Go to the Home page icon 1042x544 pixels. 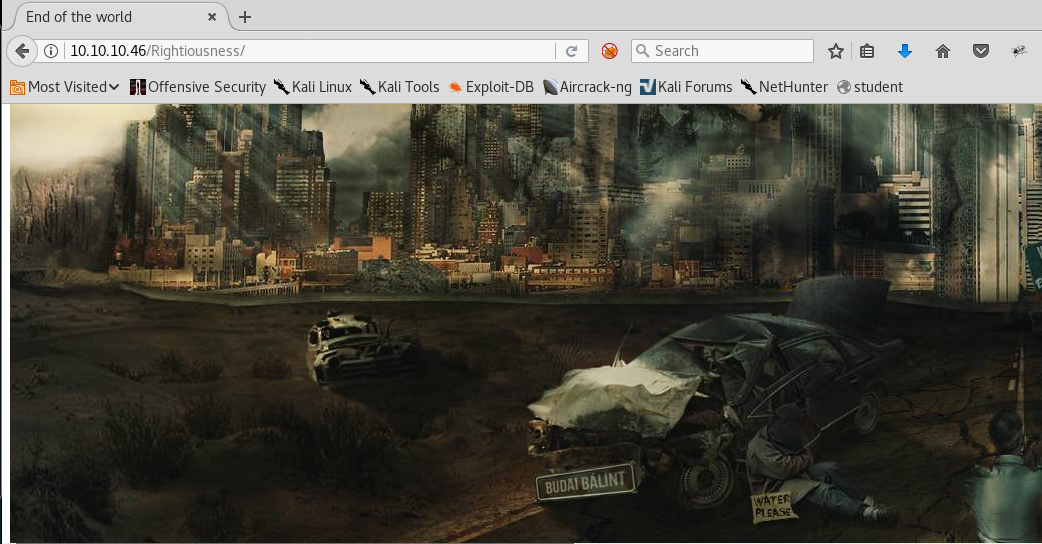coord(942,51)
